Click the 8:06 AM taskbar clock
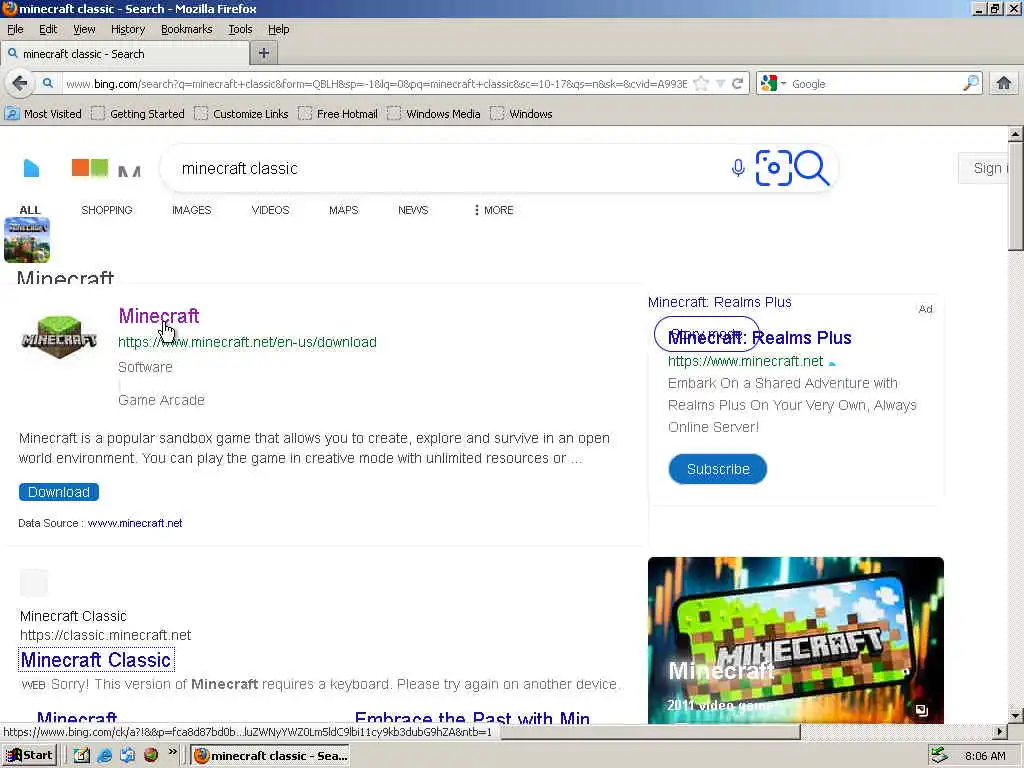This screenshot has height=768, width=1024. [x=985, y=756]
